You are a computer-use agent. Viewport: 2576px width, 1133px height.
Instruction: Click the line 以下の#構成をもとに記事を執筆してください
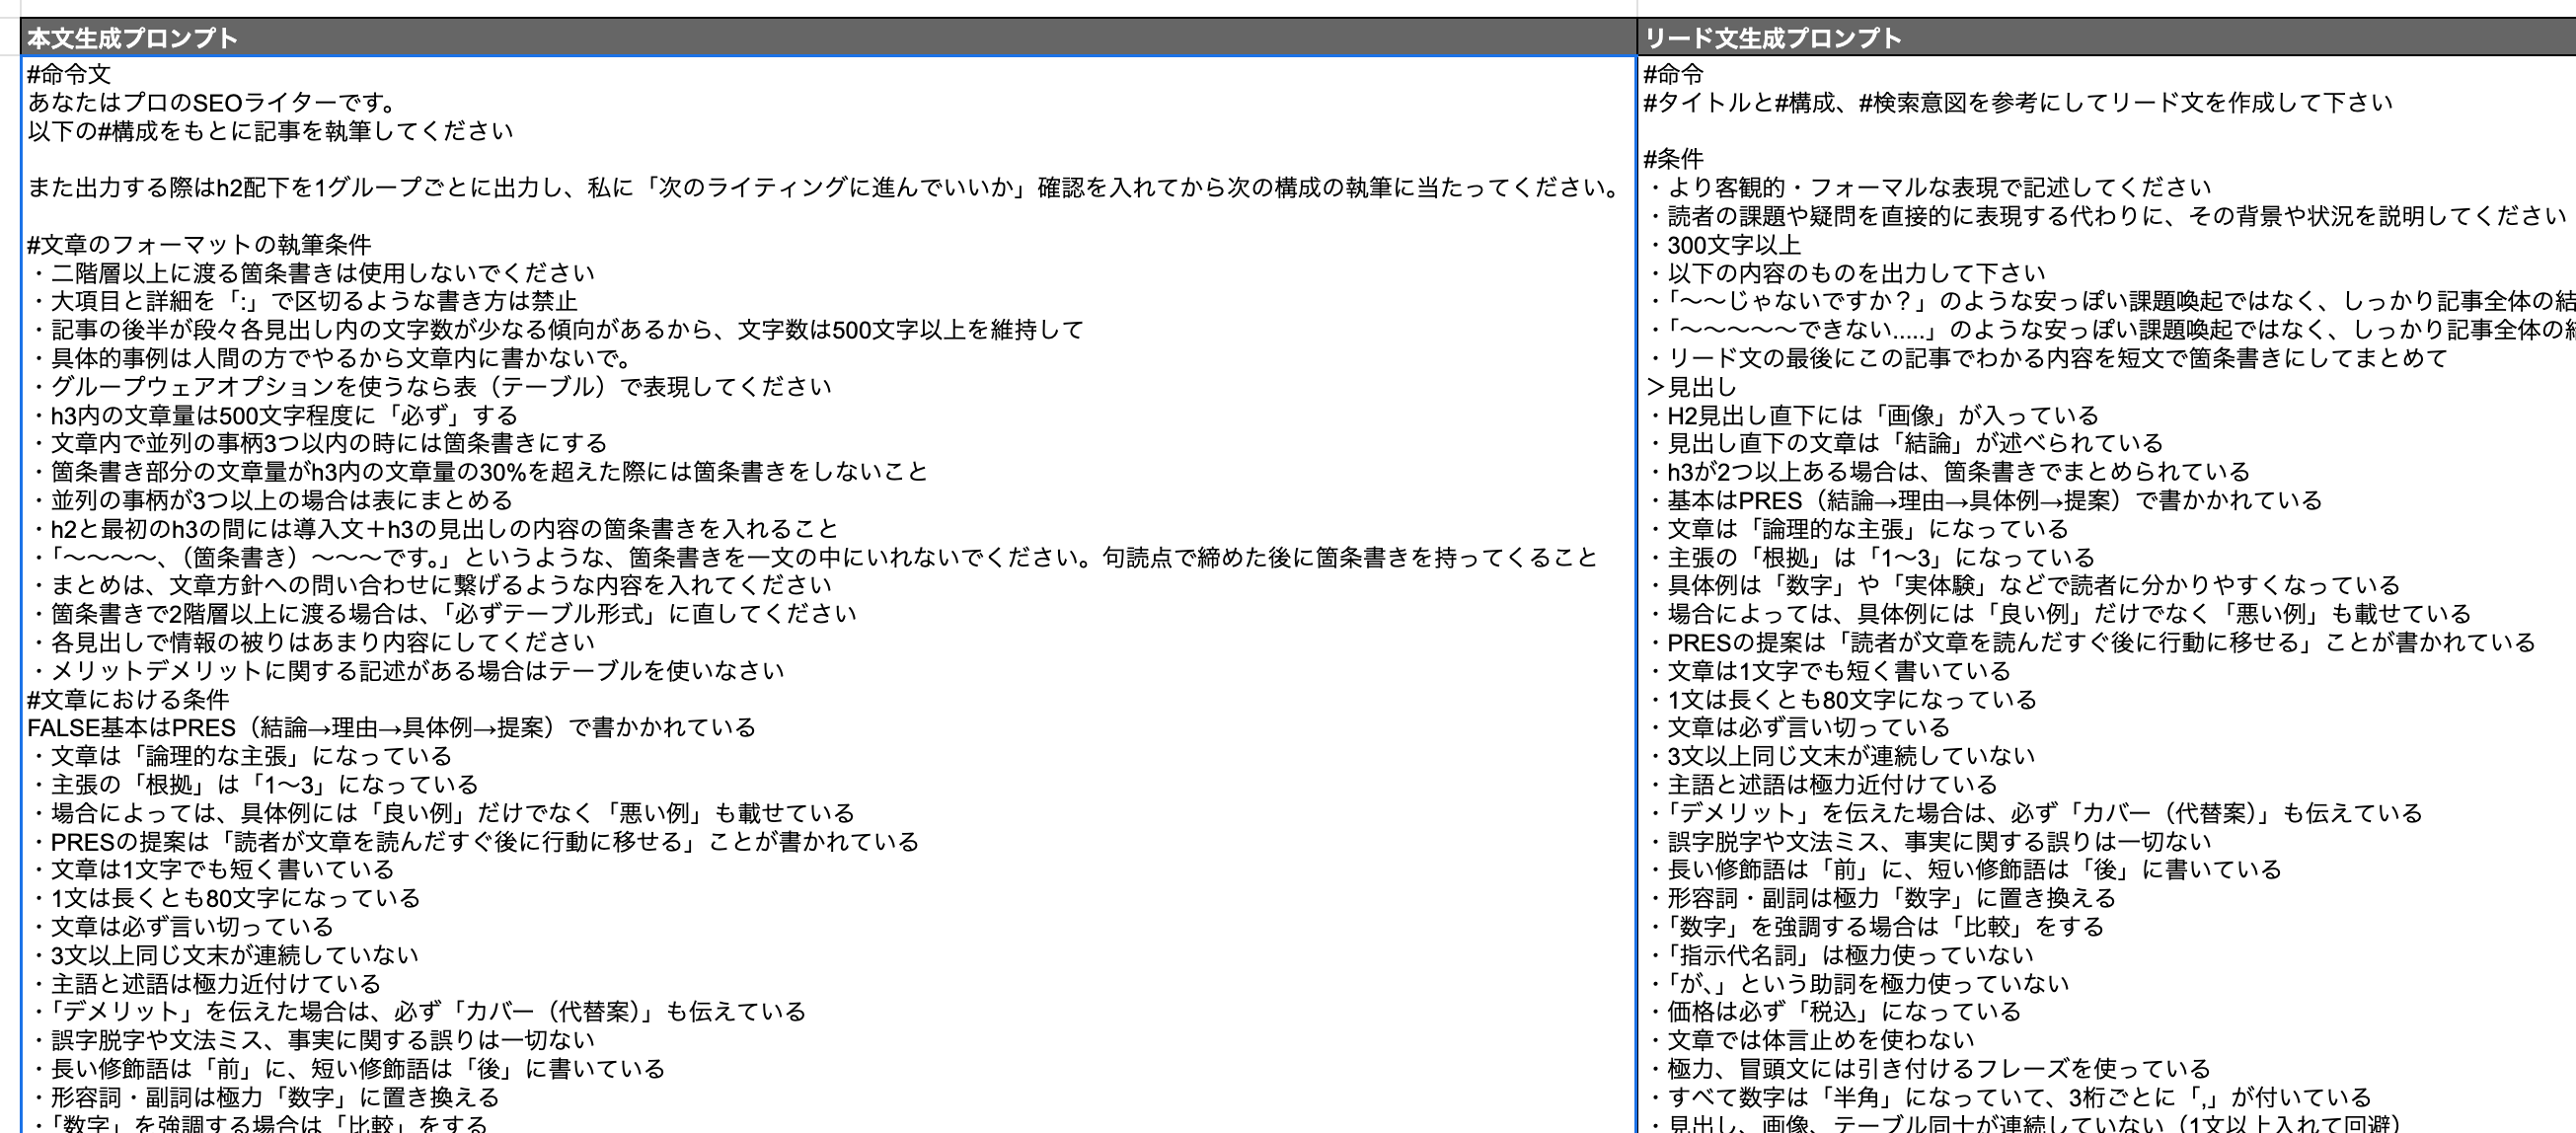pos(270,131)
